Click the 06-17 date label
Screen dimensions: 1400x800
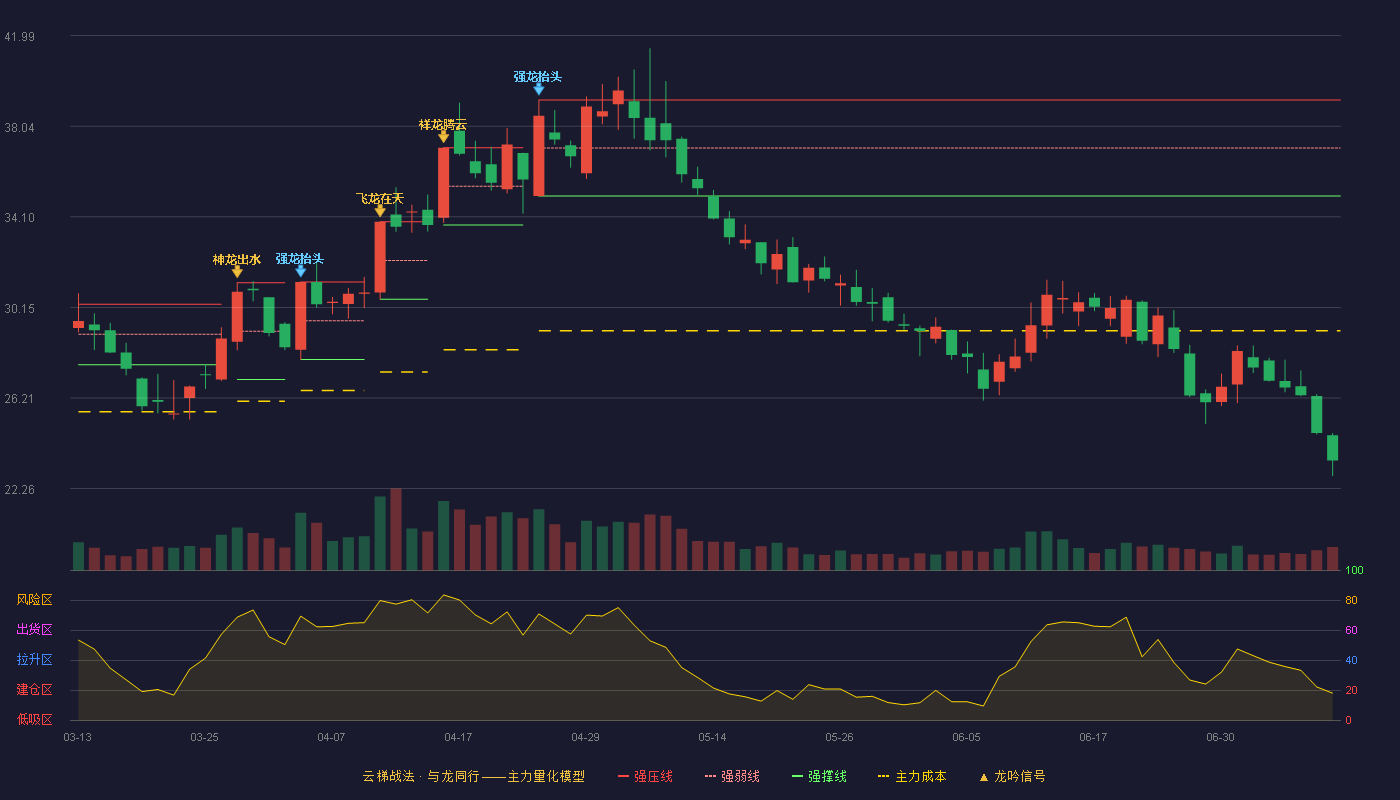[1093, 737]
